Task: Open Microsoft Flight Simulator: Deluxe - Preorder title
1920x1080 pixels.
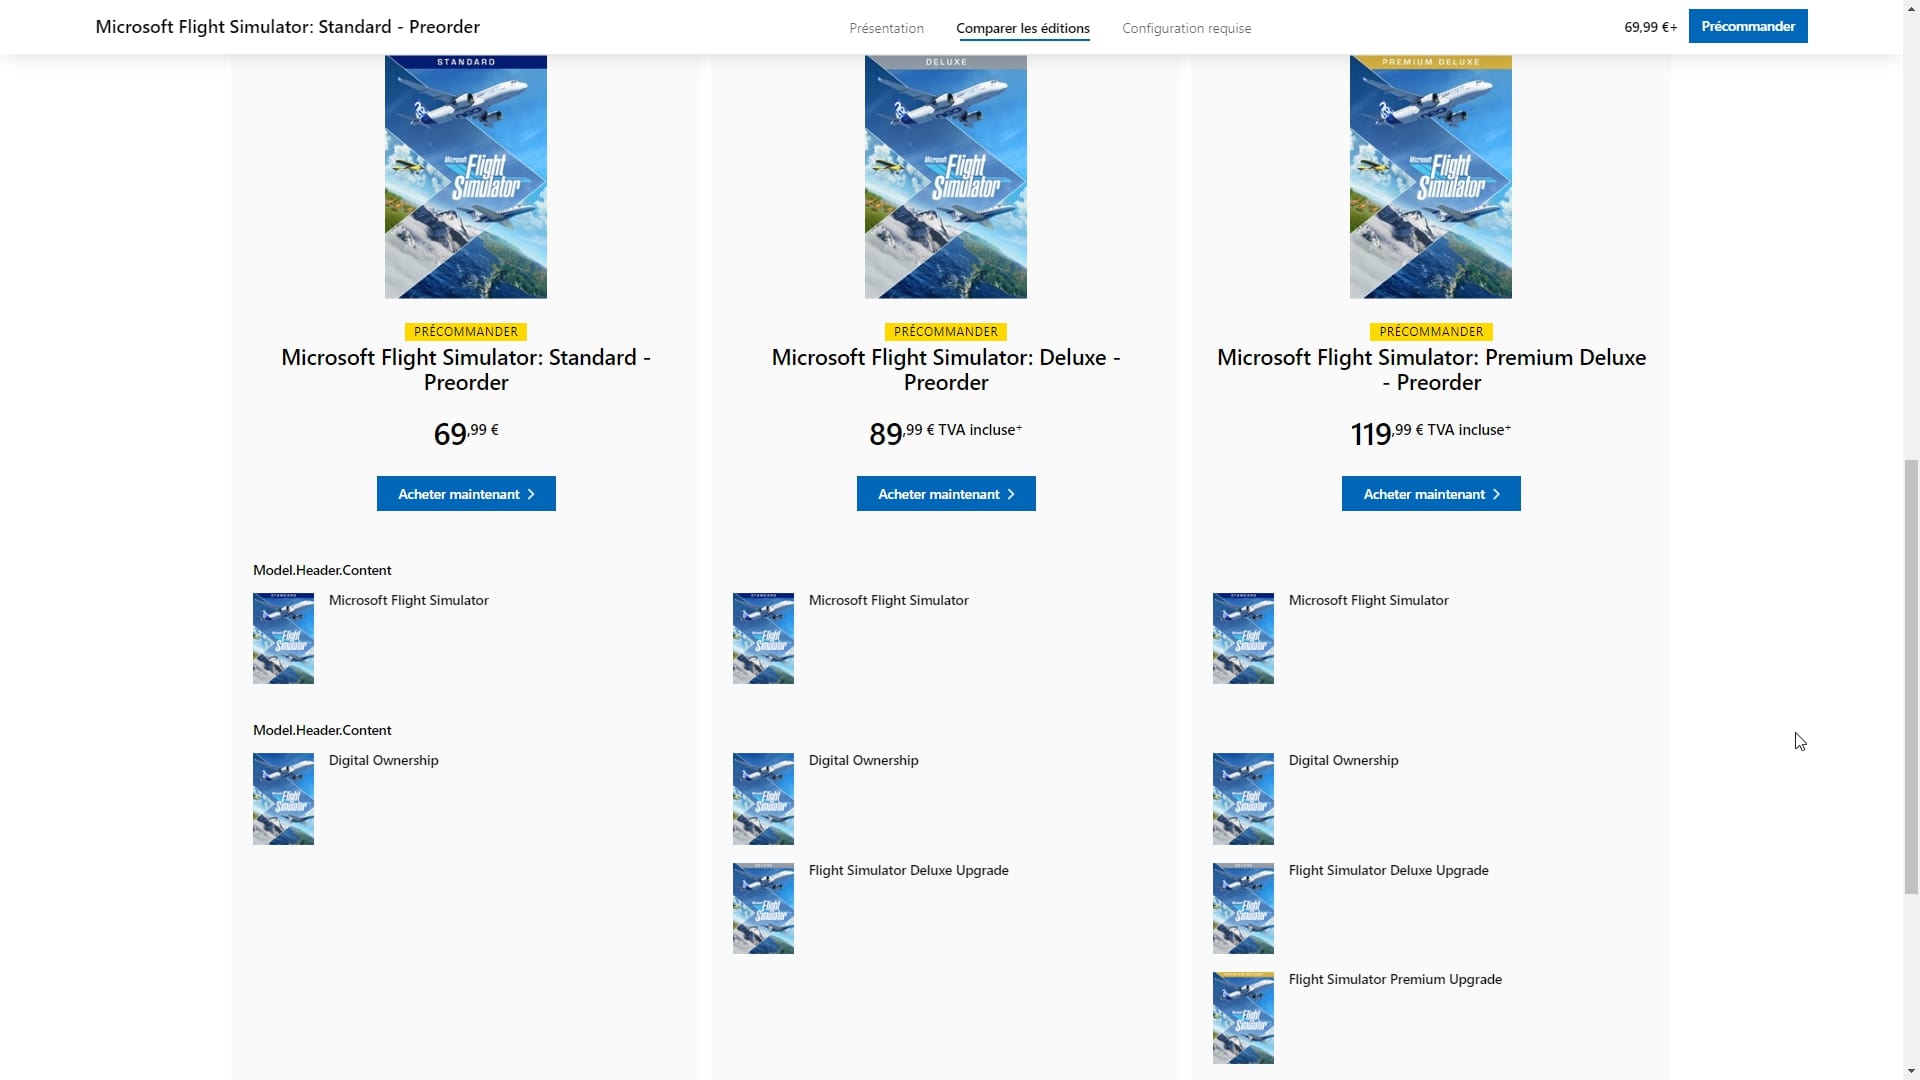Action: (x=946, y=370)
